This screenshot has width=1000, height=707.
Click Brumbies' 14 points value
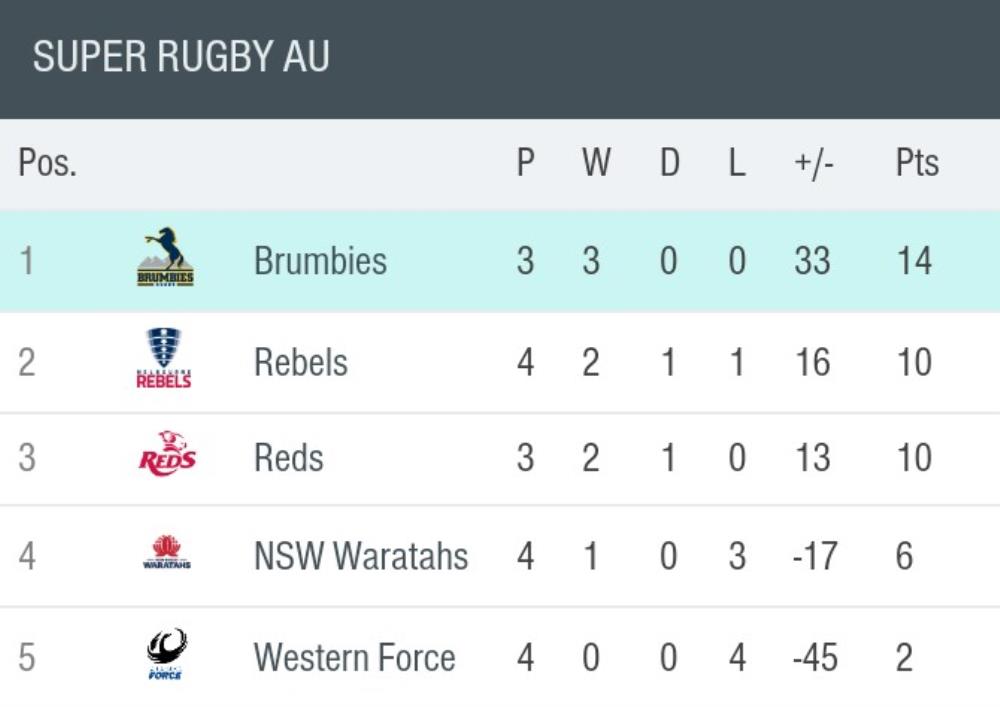point(914,261)
